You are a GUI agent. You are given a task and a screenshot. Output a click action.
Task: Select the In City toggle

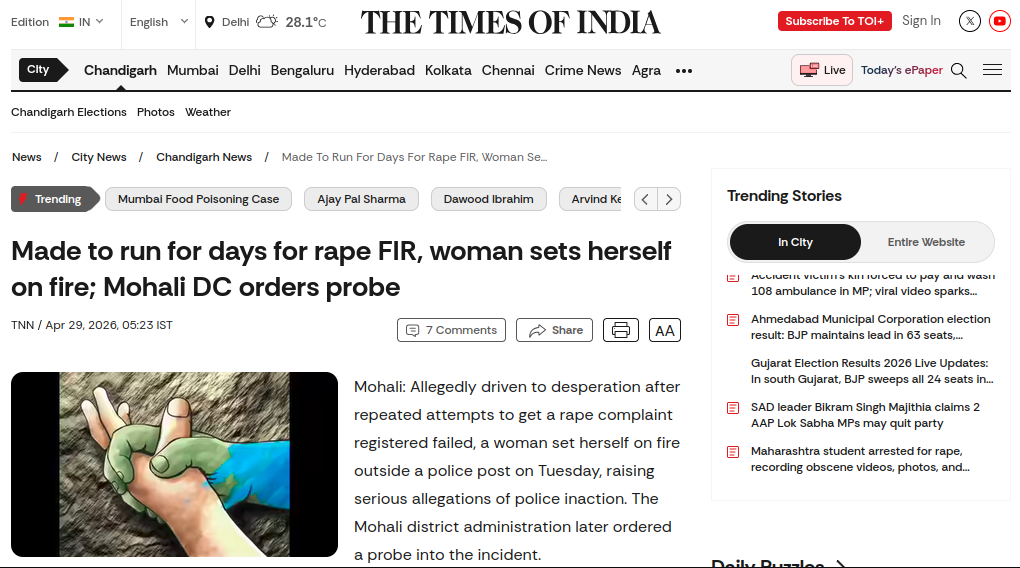[x=795, y=242]
